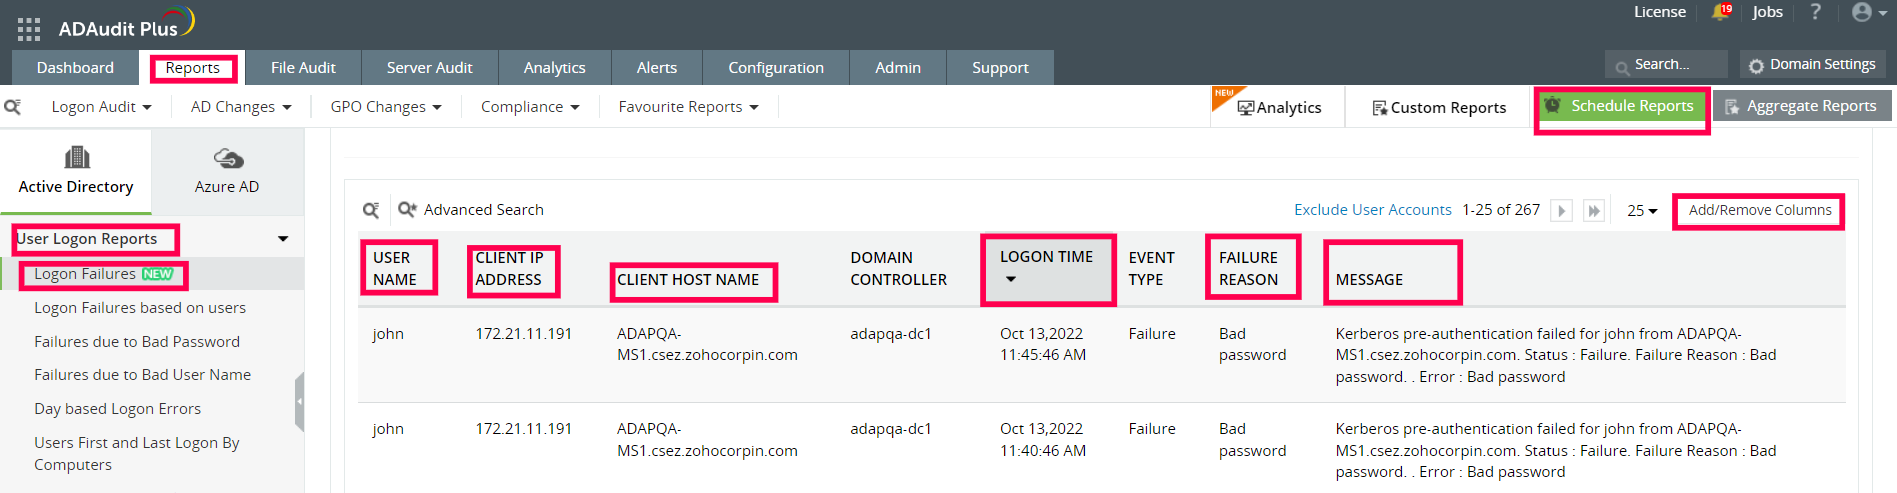Open the help question mark icon
The height and width of the screenshot is (493, 1897).
tap(1815, 12)
